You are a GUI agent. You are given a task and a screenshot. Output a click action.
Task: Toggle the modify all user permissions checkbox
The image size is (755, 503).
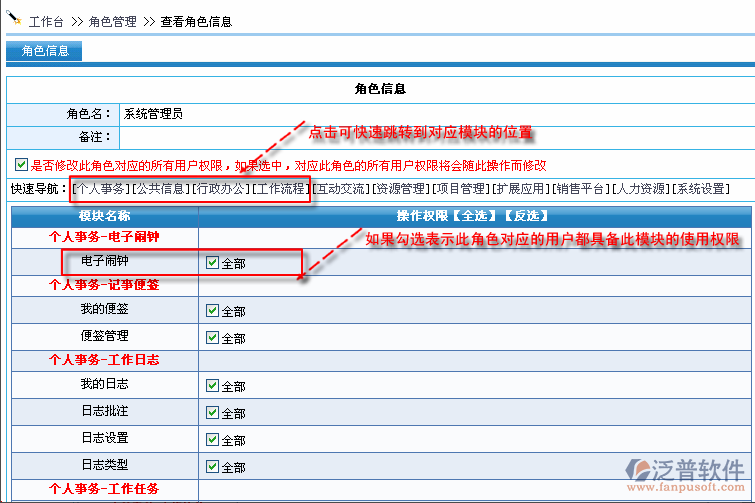21,165
